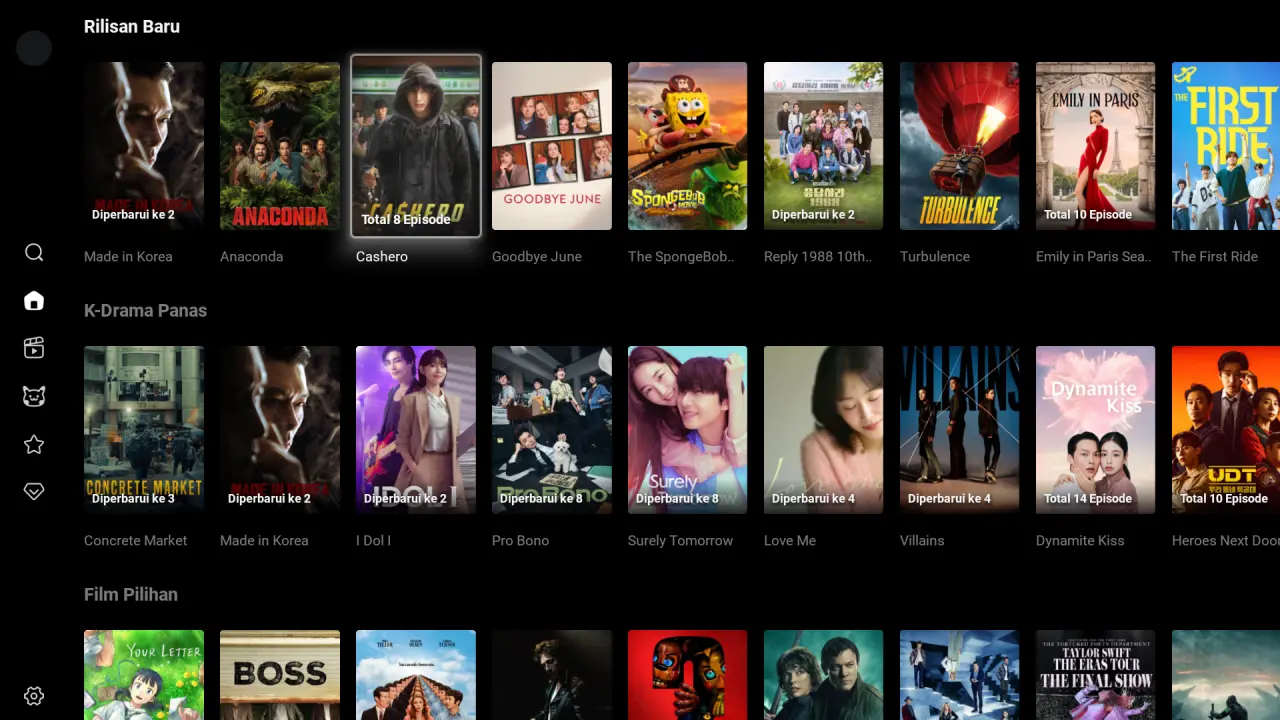
Task: Open the search icon in sidebar
Action: point(34,252)
